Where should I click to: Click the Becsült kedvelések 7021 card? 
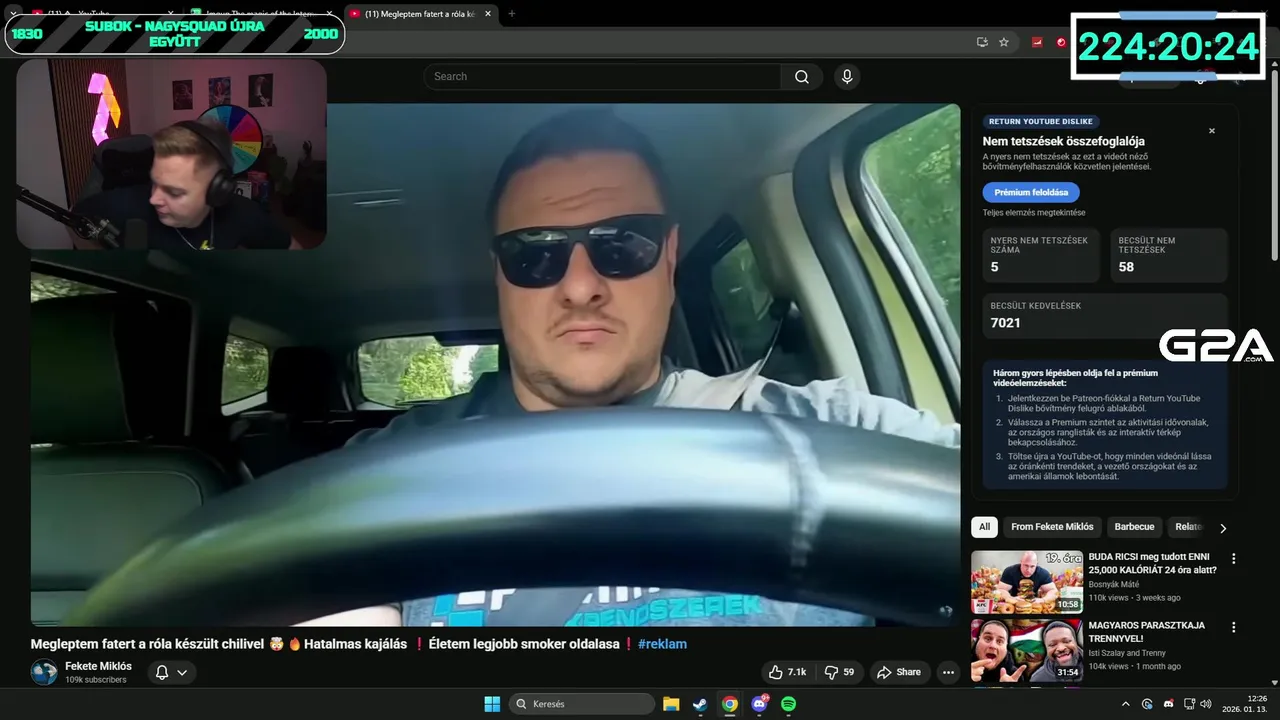tap(1104, 315)
